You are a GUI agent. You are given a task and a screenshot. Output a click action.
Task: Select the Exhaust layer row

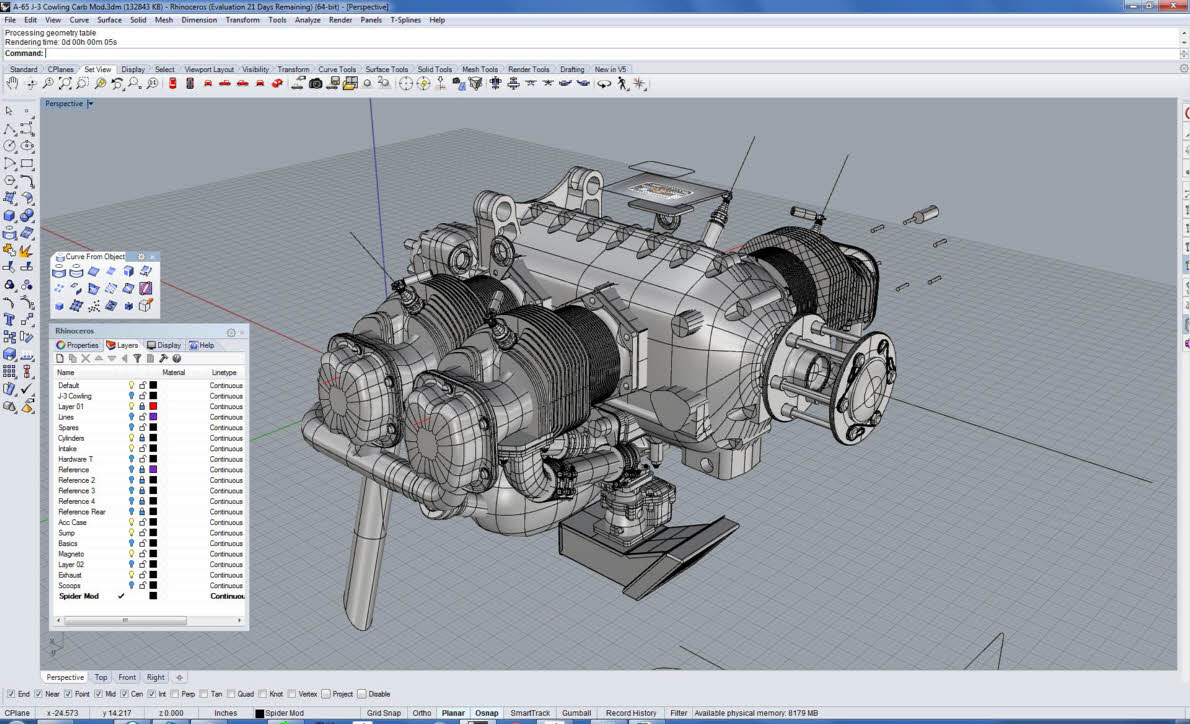tap(150, 575)
